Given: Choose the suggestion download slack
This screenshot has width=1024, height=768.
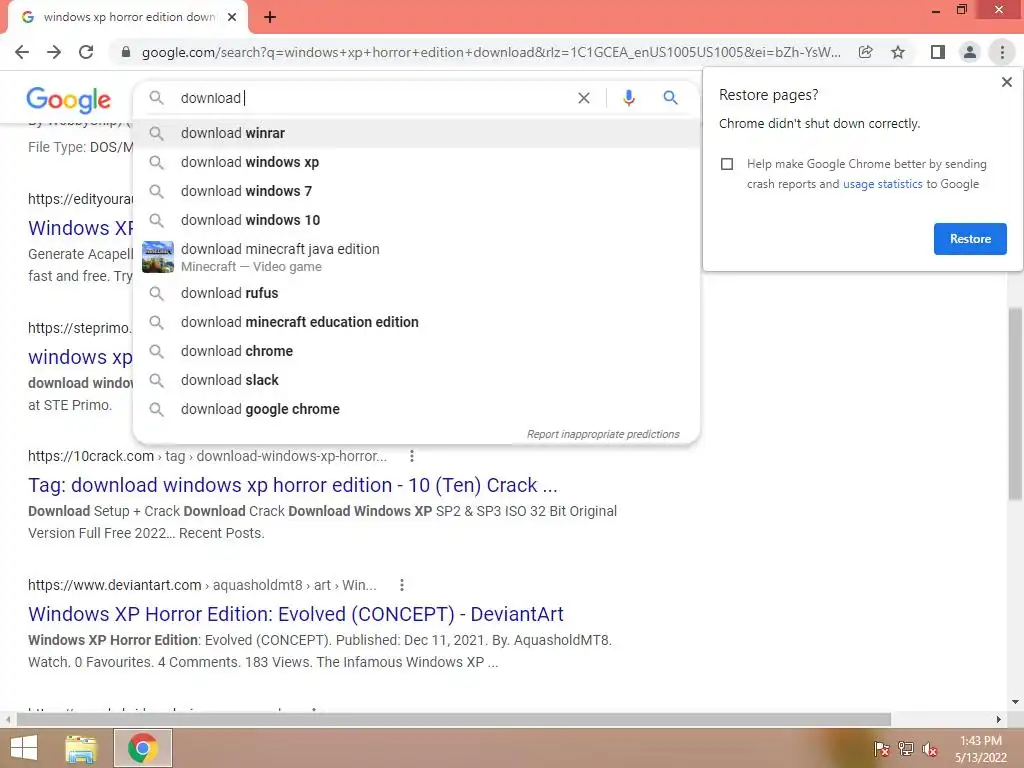Looking at the screenshot, I should (416, 380).
